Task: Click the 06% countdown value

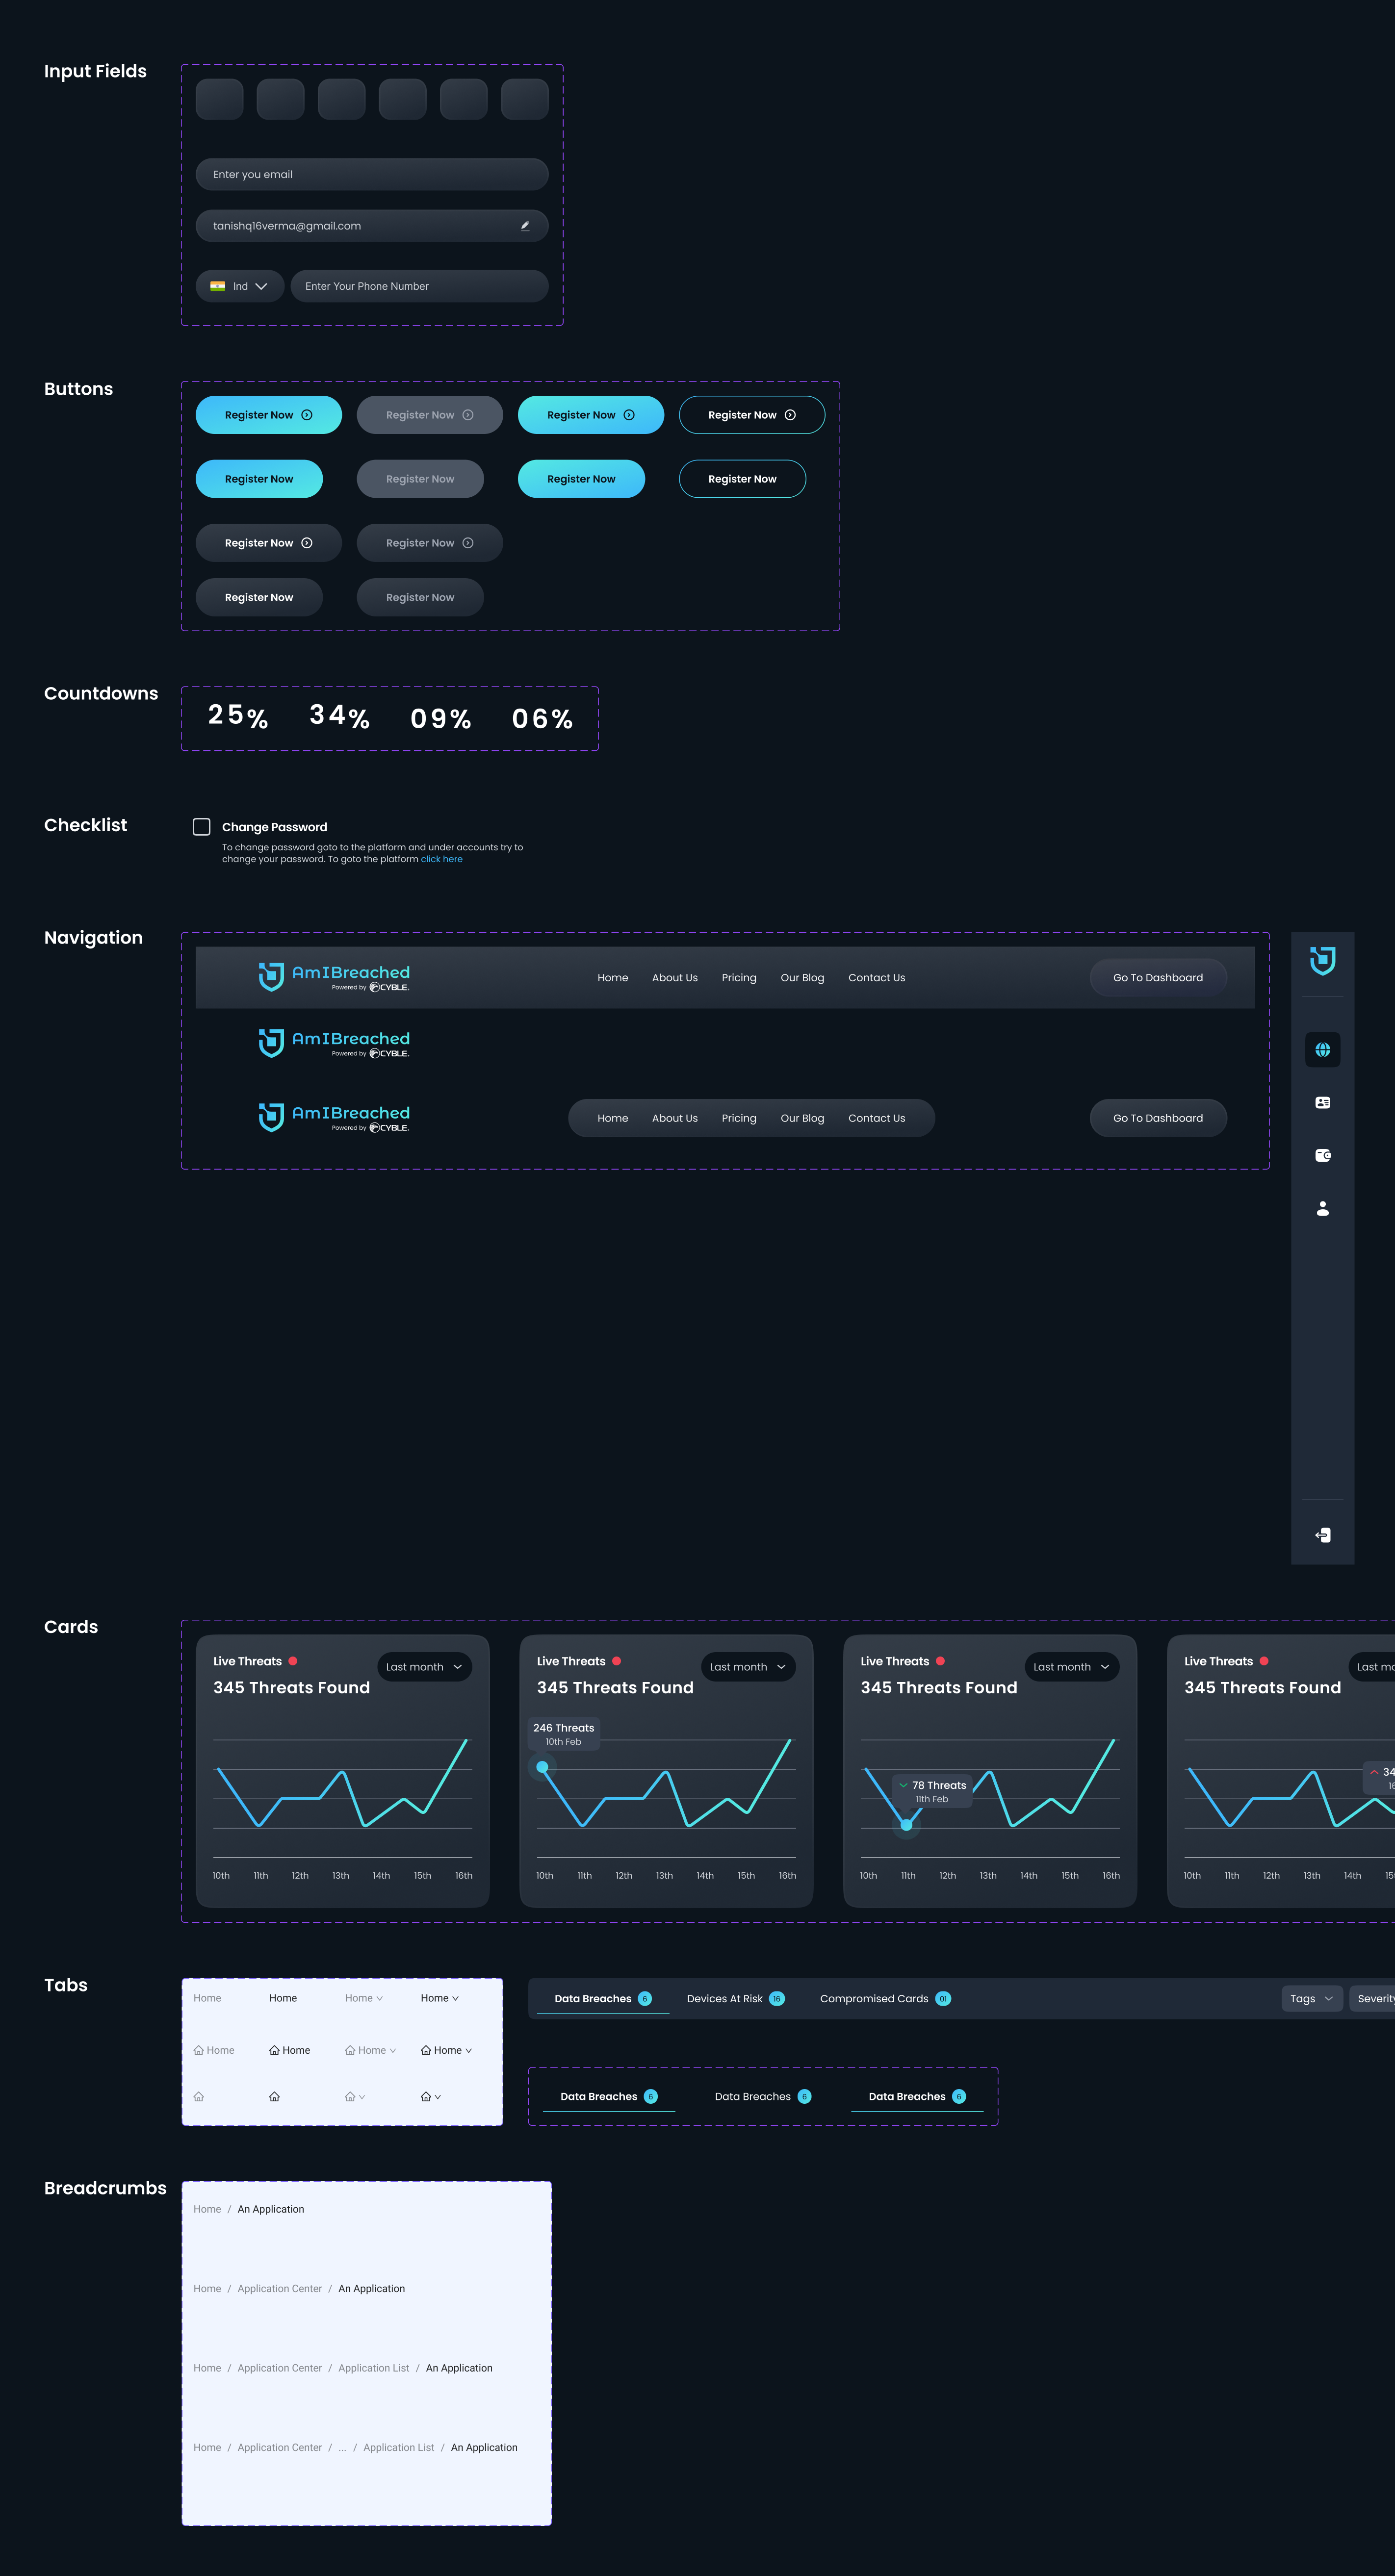Action: coord(543,719)
